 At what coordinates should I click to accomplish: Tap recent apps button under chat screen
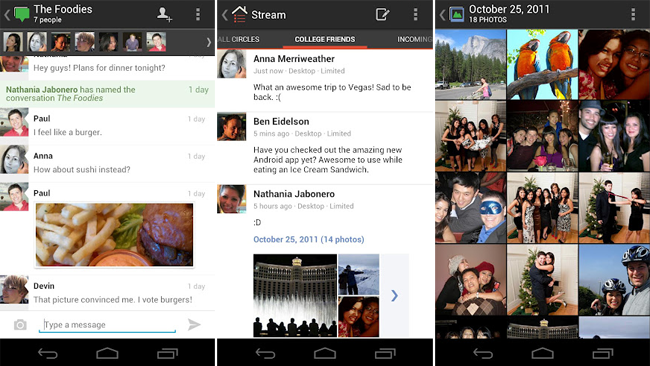[167, 353]
